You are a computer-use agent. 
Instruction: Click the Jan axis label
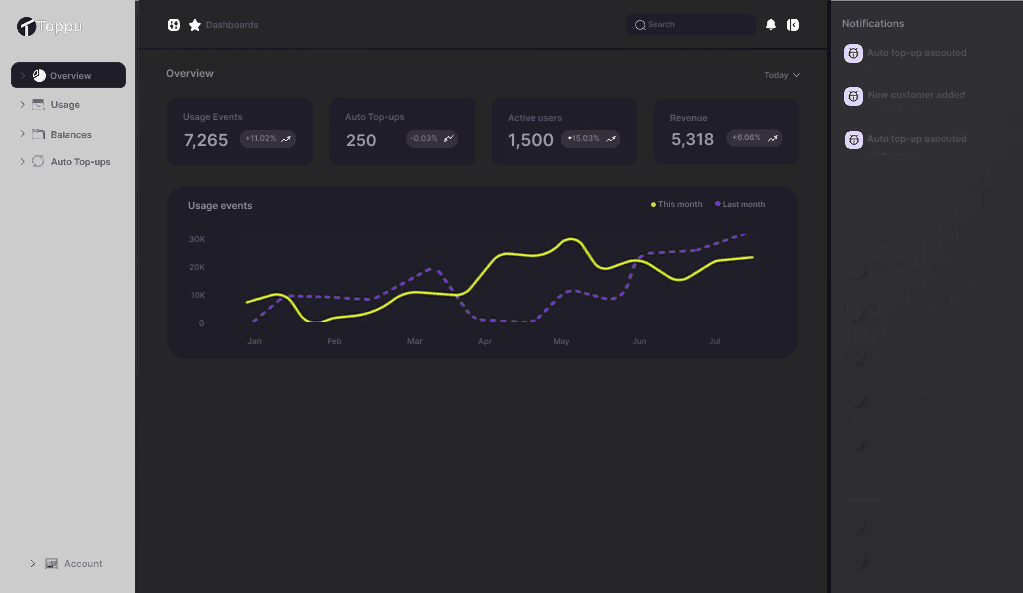tap(254, 341)
